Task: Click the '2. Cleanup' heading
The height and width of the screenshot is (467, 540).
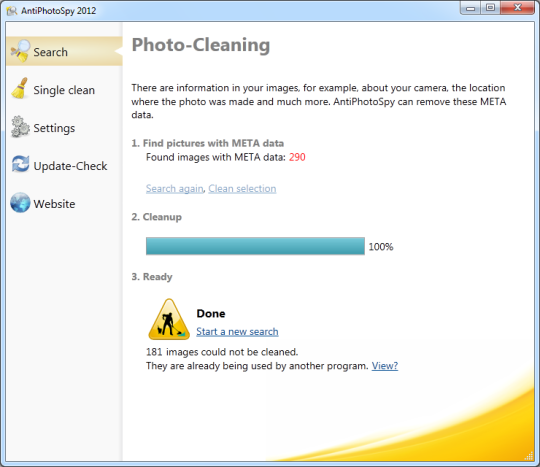Action: coord(156,217)
